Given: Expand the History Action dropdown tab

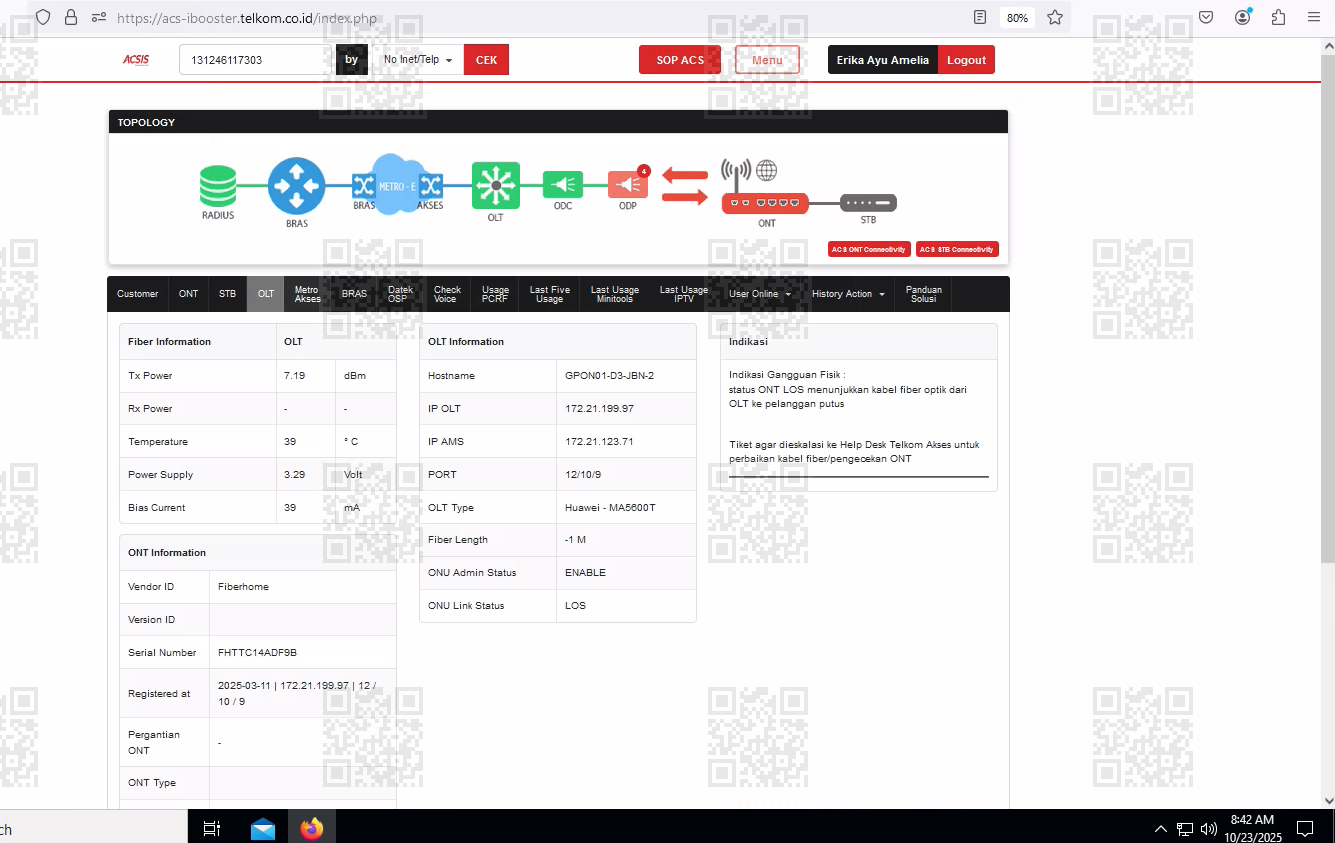Looking at the screenshot, I should (848, 294).
